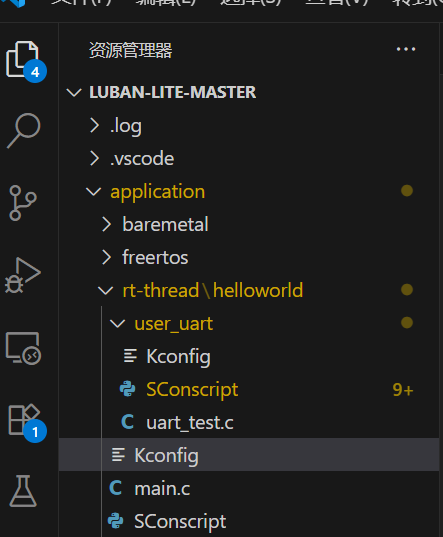Open the SConscript file marked 9+
443x537 pixels.
[x=249, y=389]
